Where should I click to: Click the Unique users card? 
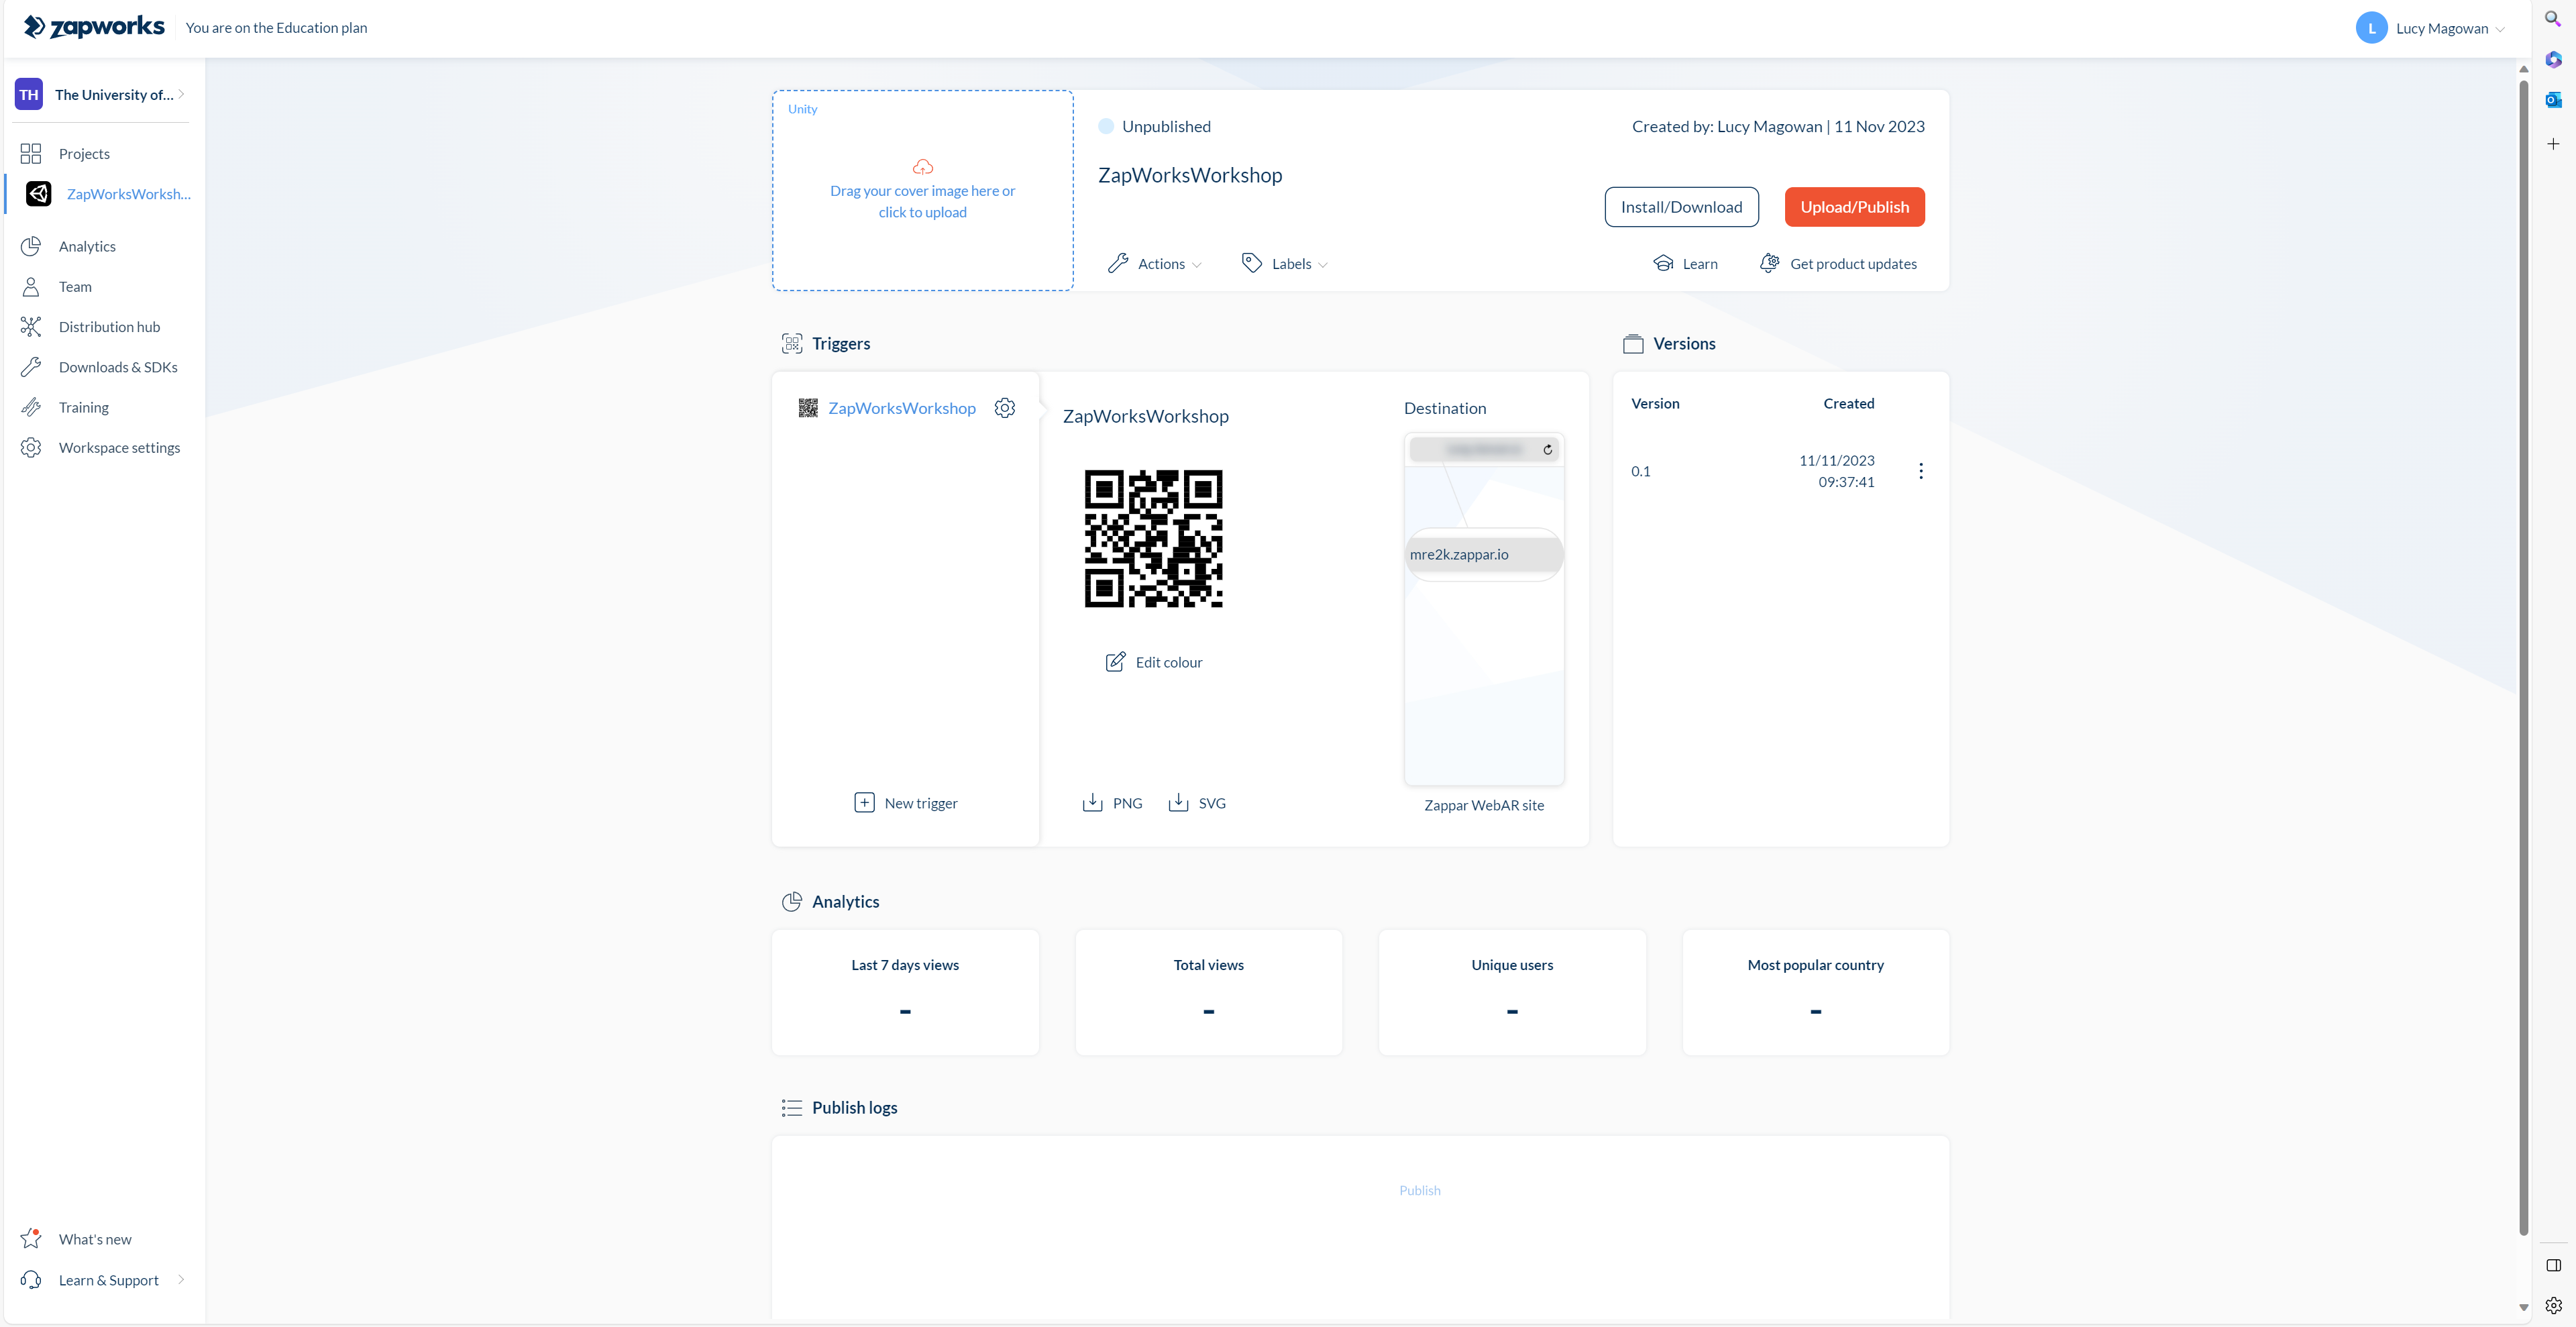click(x=1512, y=992)
